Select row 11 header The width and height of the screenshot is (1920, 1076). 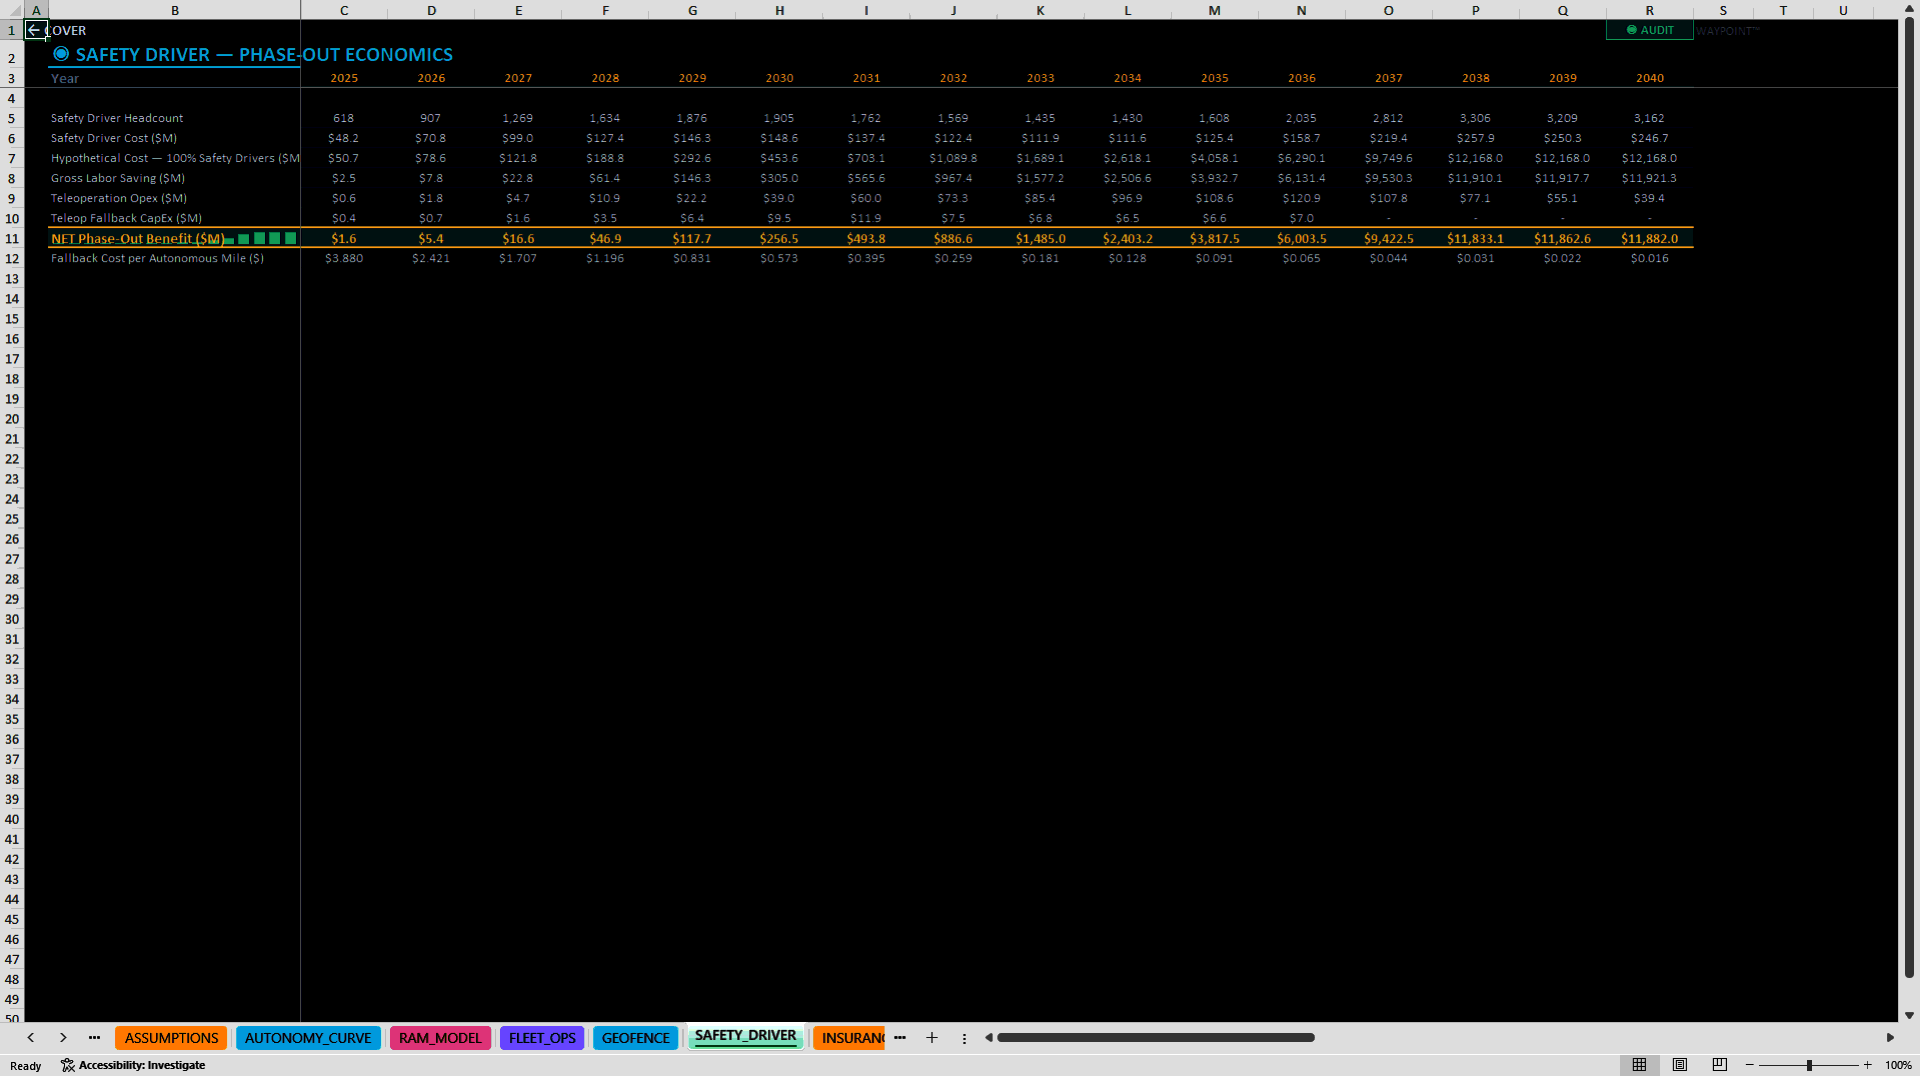click(12, 239)
